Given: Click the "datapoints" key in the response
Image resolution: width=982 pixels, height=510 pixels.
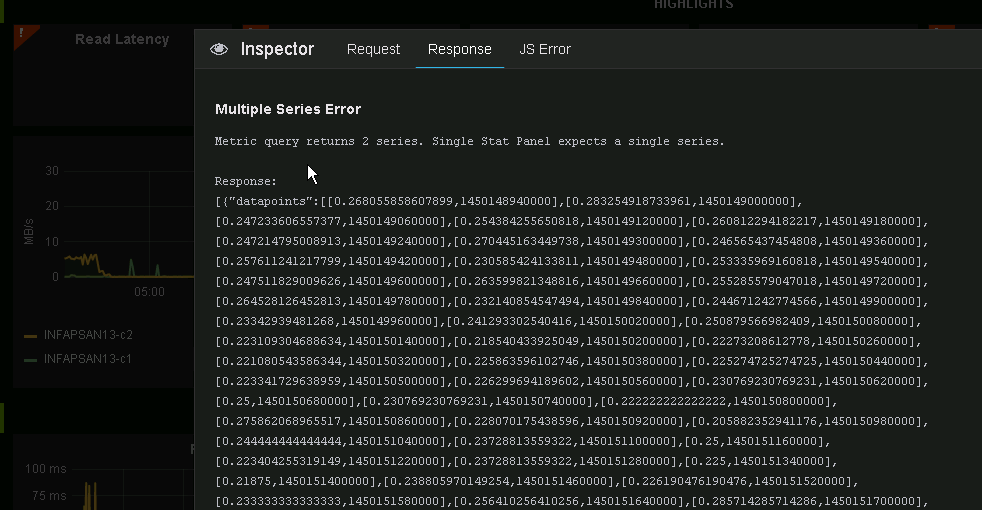Looking at the screenshot, I should 264,201.
